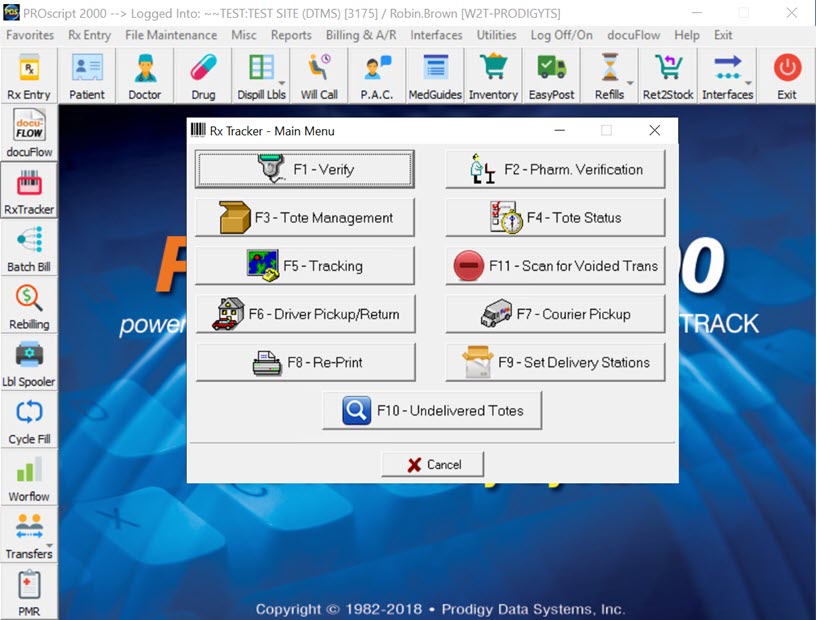Open the File Maintenance menu
The width and height of the screenshot is (817, 620).
pos(171,35)
